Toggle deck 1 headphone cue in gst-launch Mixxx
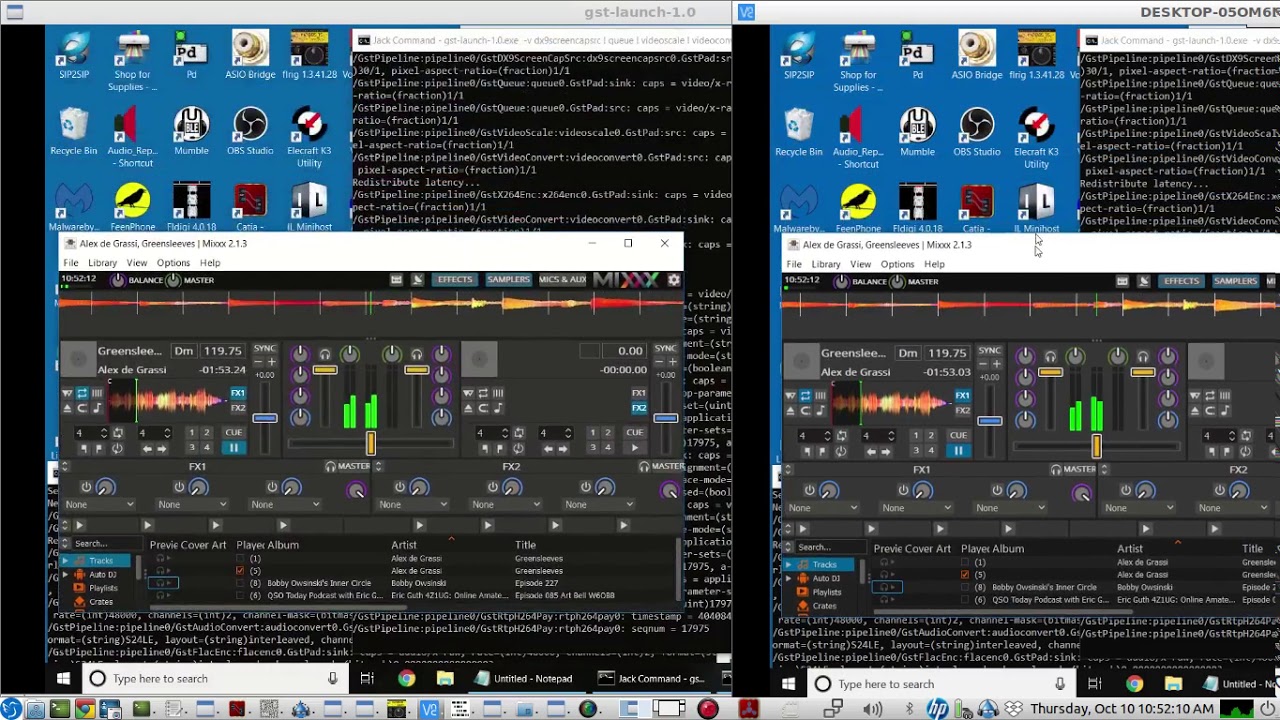 click(x=325, y=354)
